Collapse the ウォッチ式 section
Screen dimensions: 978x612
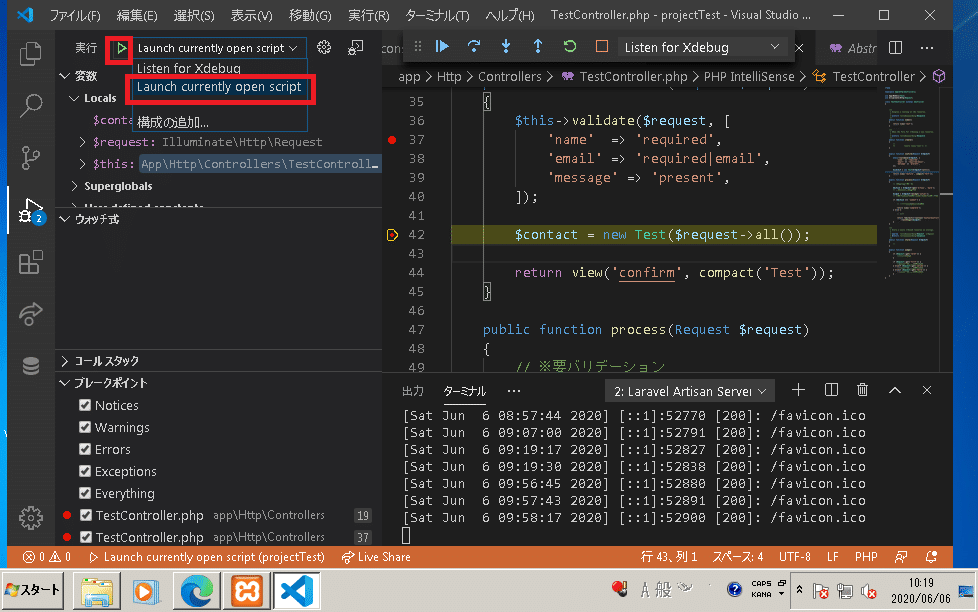point(64,219)
